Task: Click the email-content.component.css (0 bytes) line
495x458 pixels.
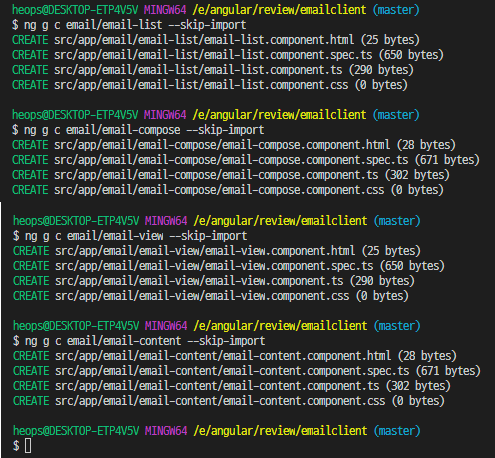Action: click(229, 401)
